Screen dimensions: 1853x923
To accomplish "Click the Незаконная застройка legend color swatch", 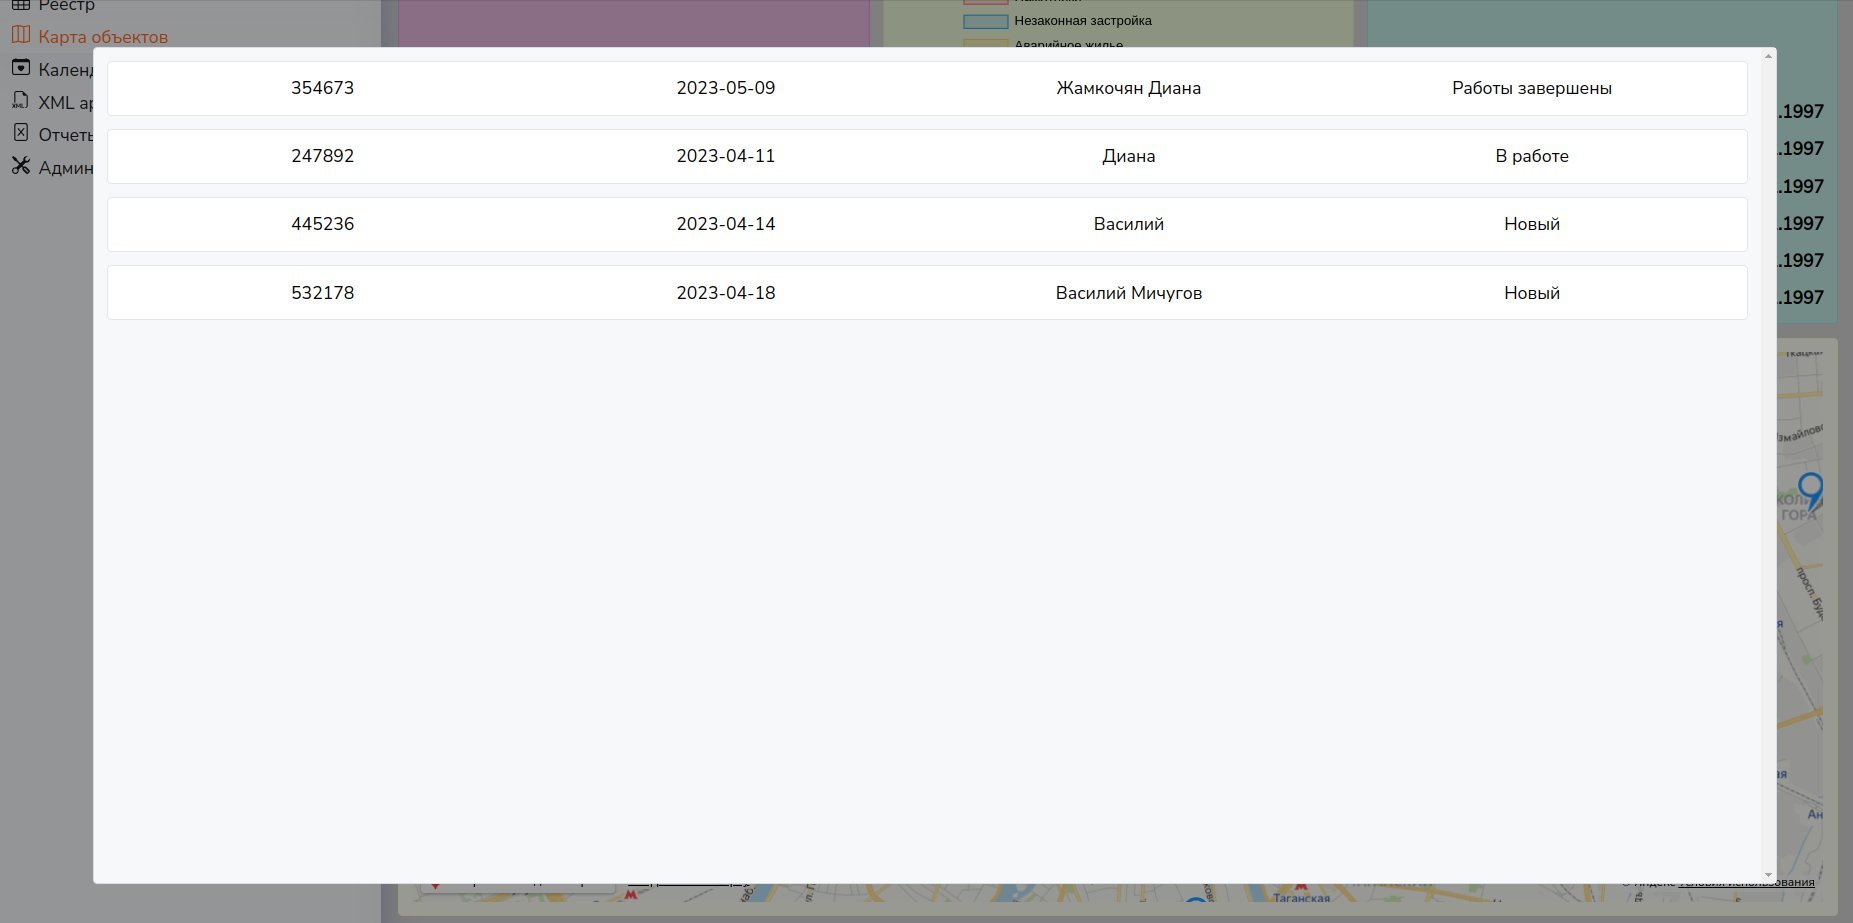I will pos(985,21).
